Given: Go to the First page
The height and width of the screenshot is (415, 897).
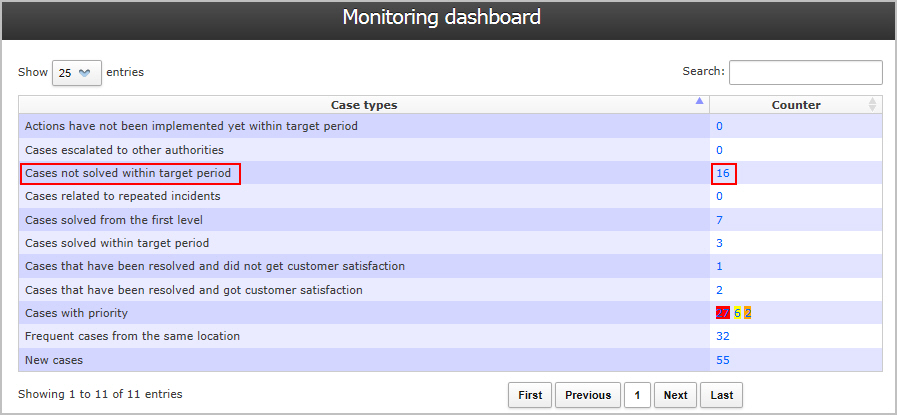Looking at the screenshot, I should pyautogui.click(x=530, y=395).
